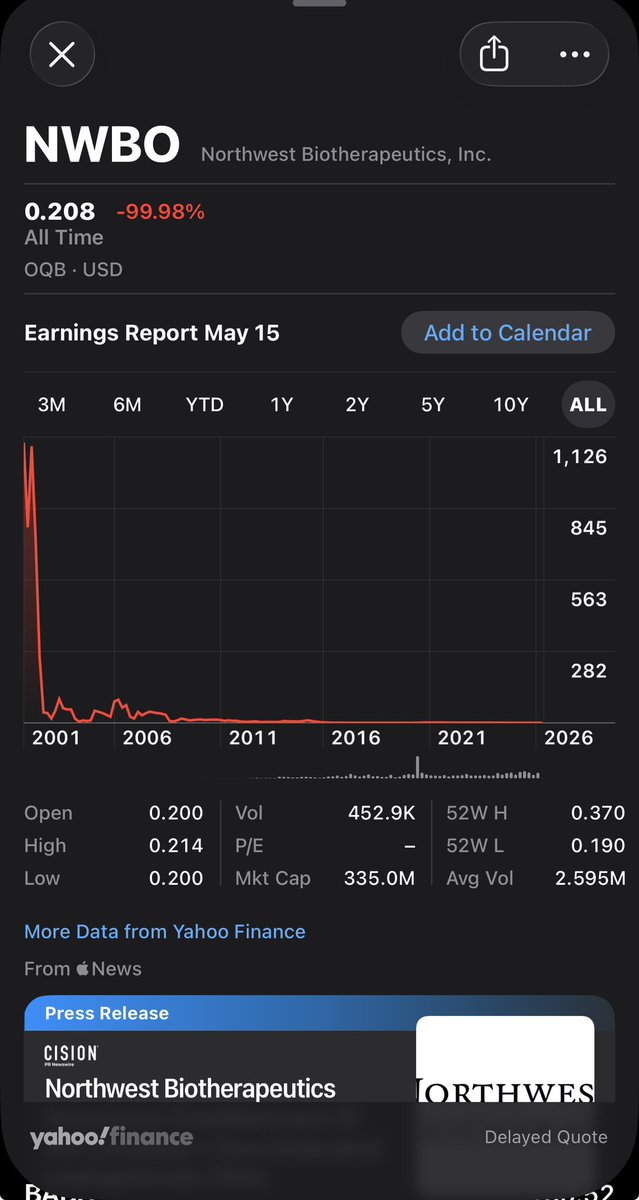The image size is (639, 1200).
Task: Tap the 52W L value 0.190
Action: pos(598,845)
